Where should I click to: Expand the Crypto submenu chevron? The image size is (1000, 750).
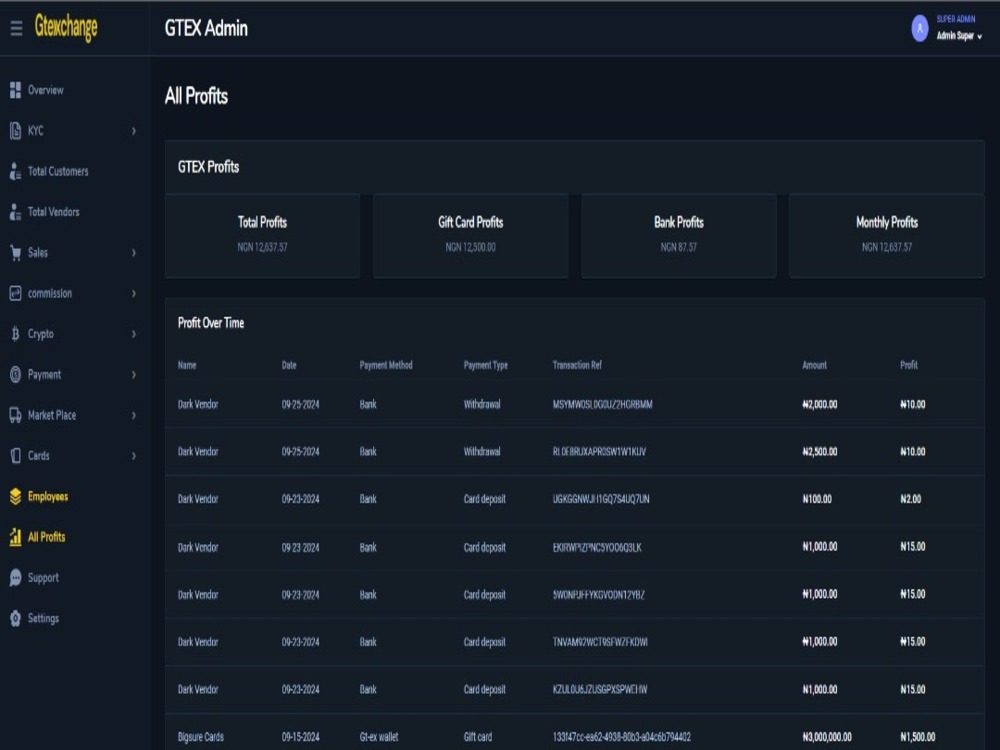(x=133, y=334)
